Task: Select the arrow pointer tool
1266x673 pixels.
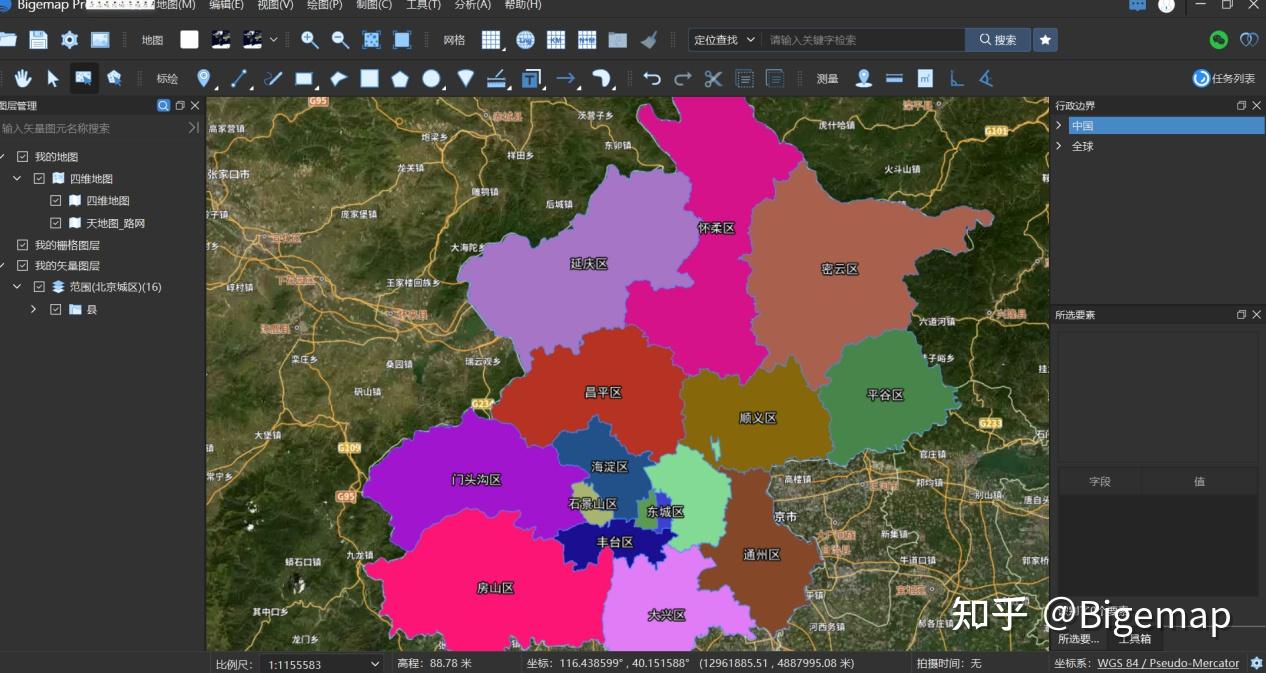Action: [53, 78]
